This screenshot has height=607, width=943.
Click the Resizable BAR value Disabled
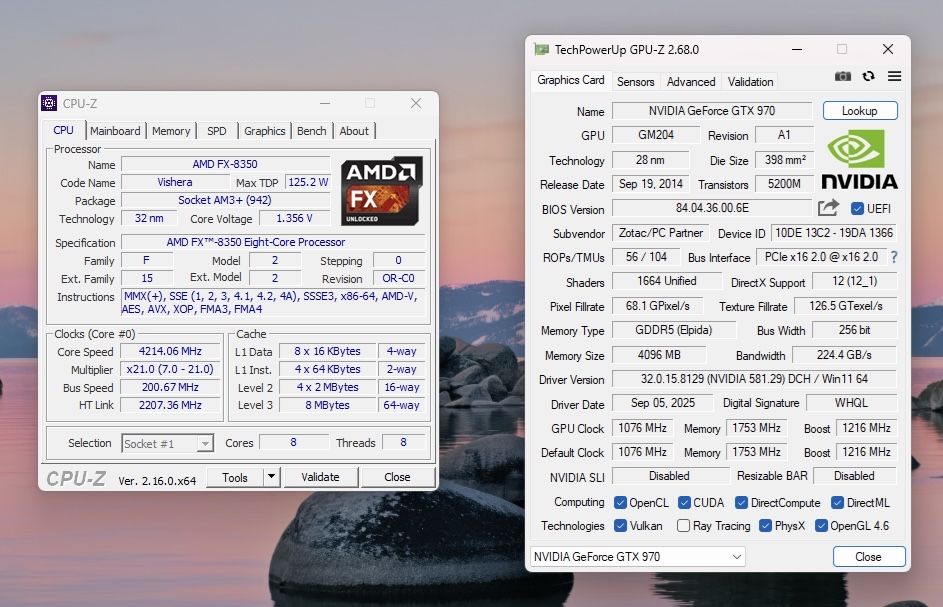coord(855,476)
